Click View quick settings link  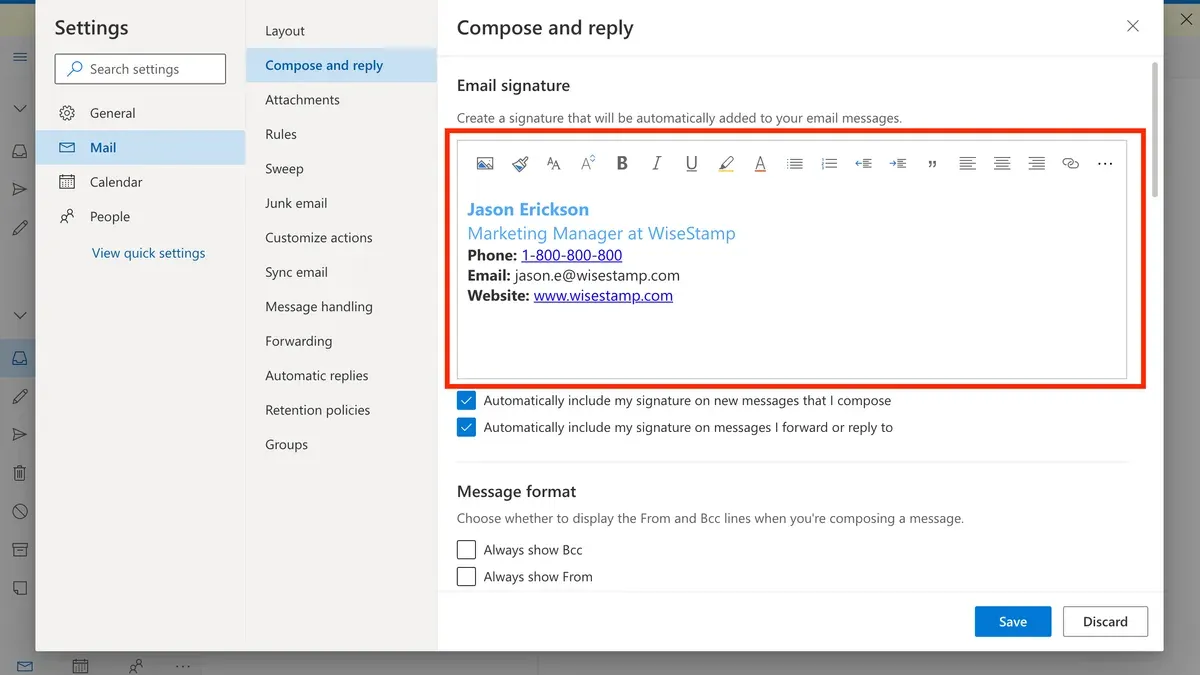[x=148, y=253]
